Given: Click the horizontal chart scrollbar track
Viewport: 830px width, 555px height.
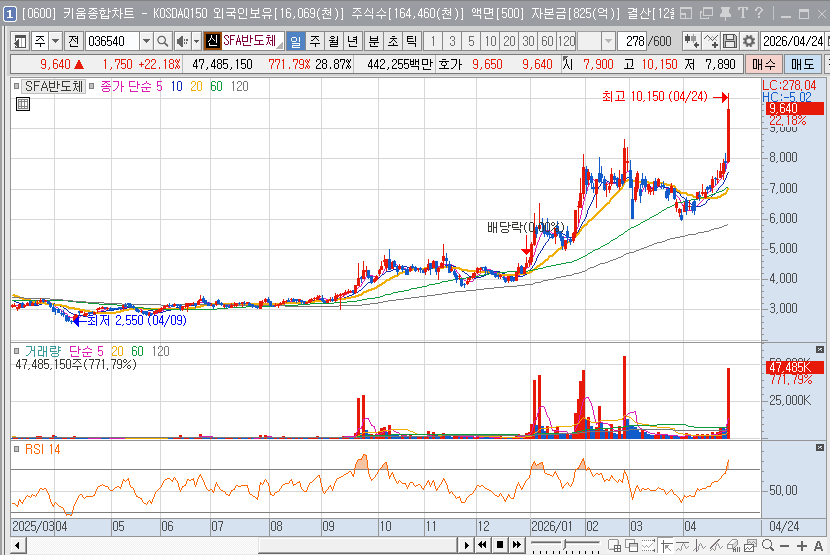Looking at the screenshot, I should 241,545.
